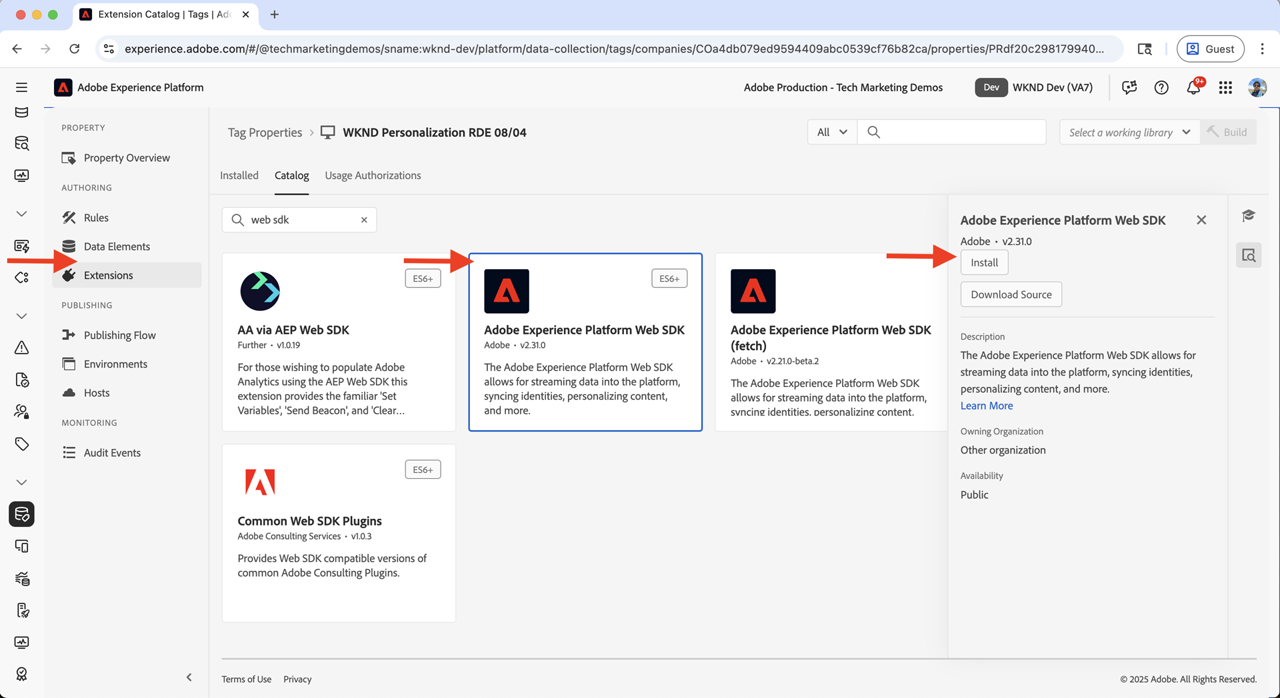
Task: Open the Dev WKND Dev sandbox switcher
Action: coord(1036,87)
